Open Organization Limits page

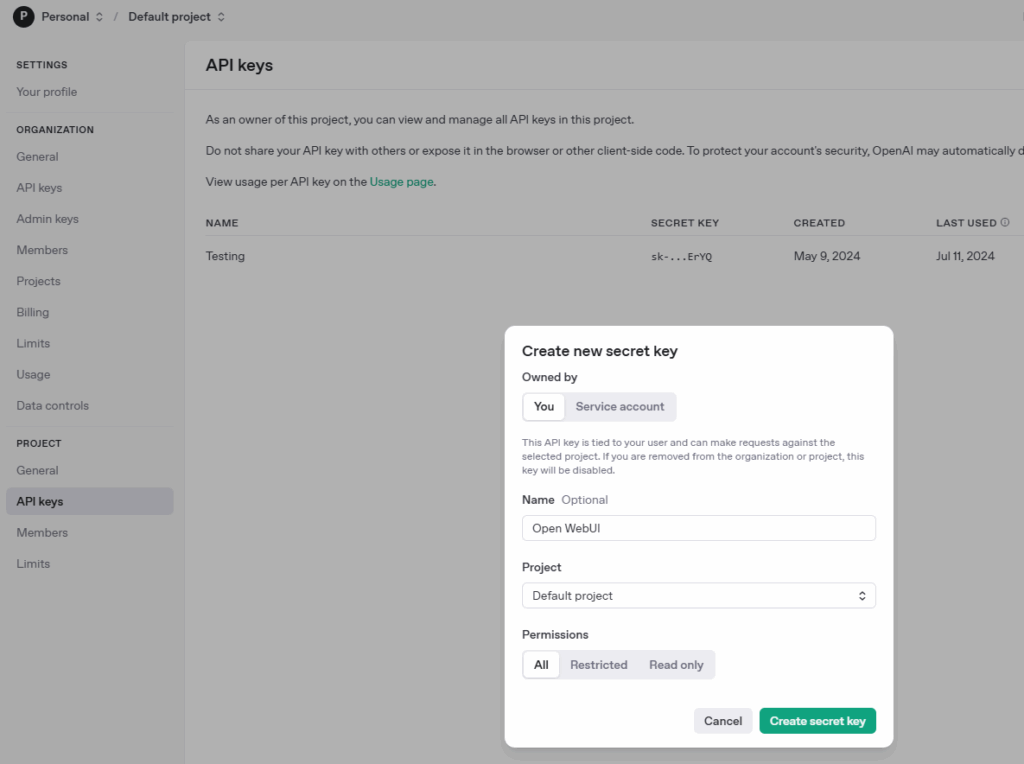[x=33, y=343]
